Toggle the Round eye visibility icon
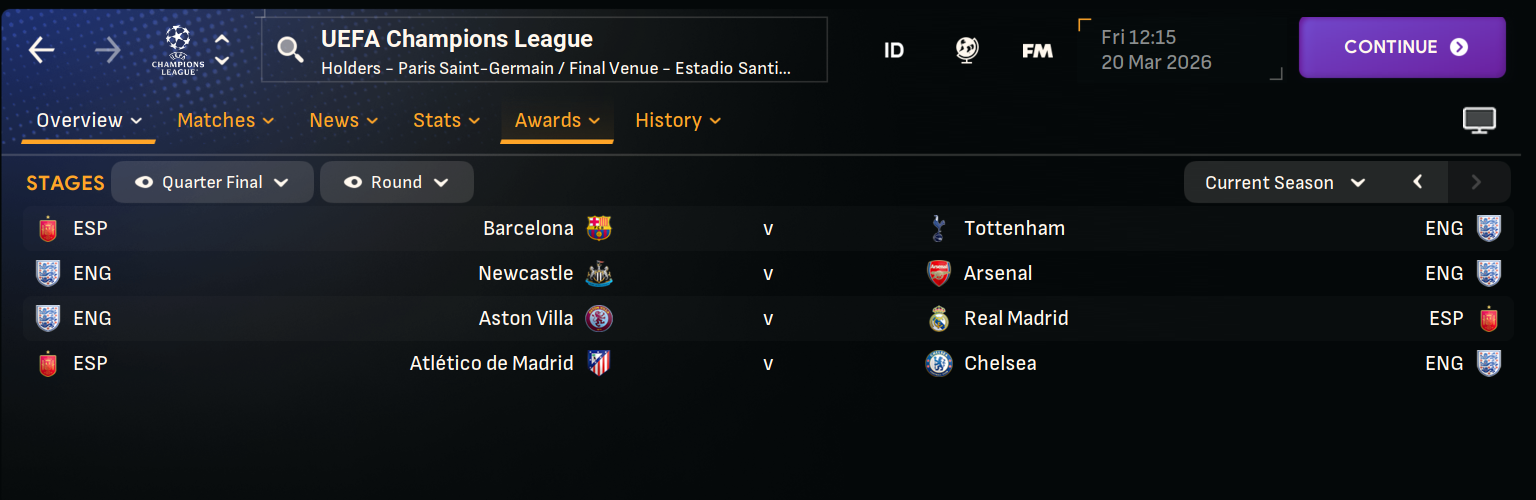The height and width of the screenshot is (500, 1536). [353, 183]
